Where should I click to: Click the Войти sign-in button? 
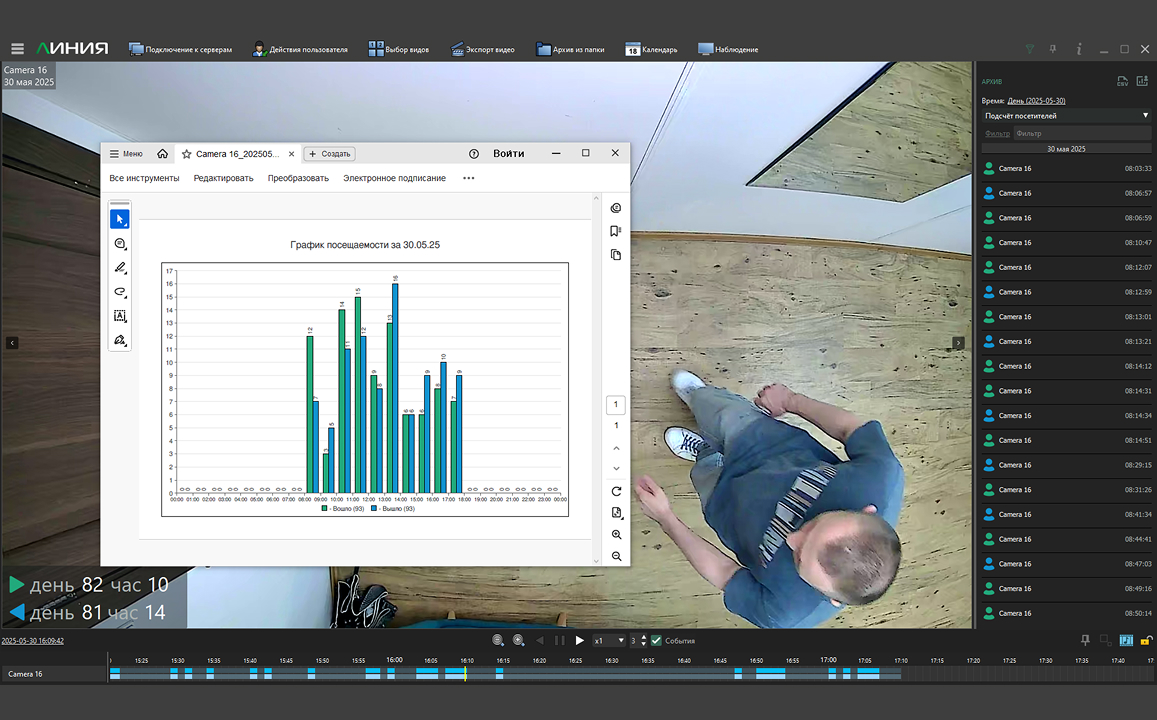[508, 154]
